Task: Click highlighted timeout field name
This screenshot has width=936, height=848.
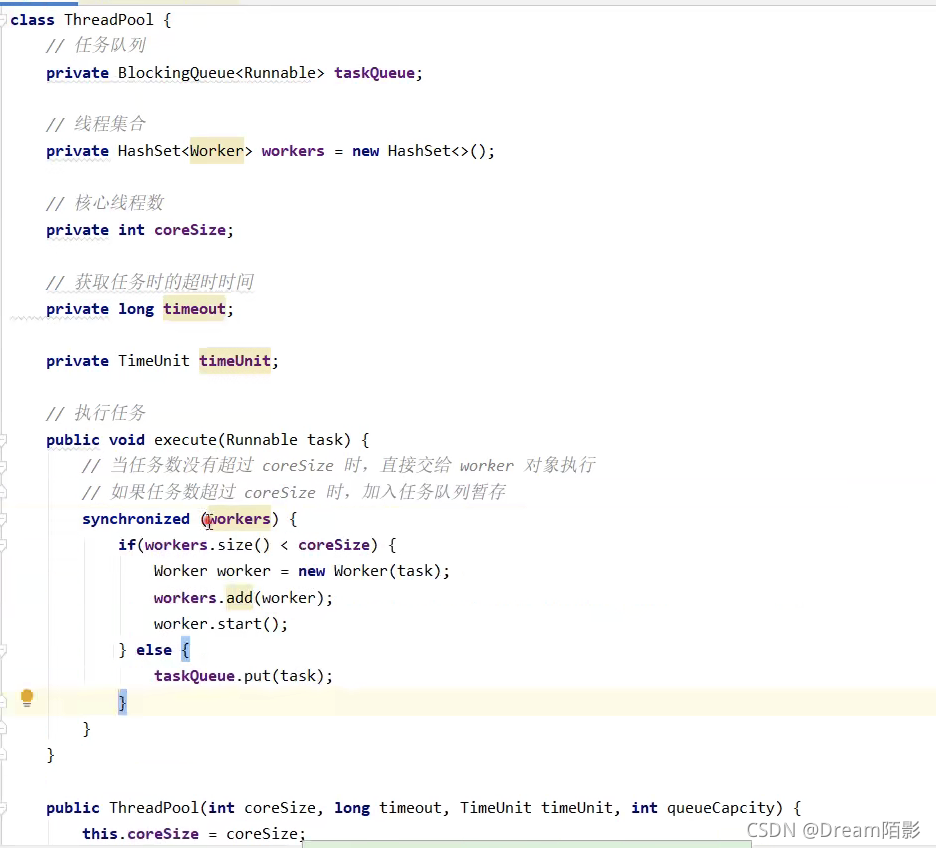Action: click(x=195, y=309)
